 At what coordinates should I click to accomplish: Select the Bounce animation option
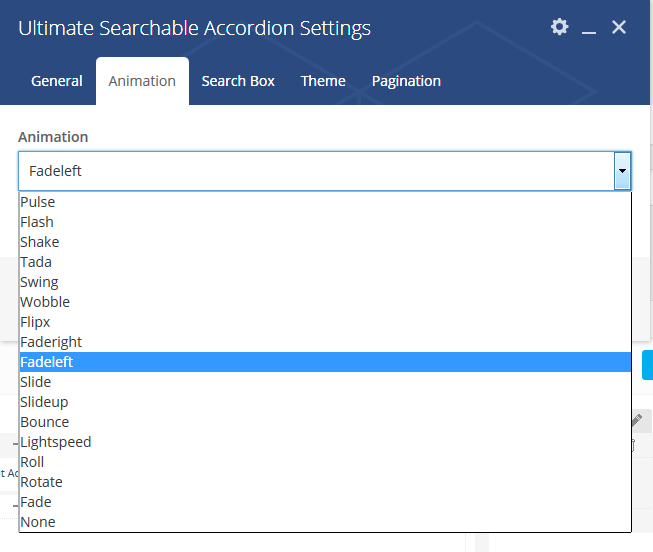[45, 422]
